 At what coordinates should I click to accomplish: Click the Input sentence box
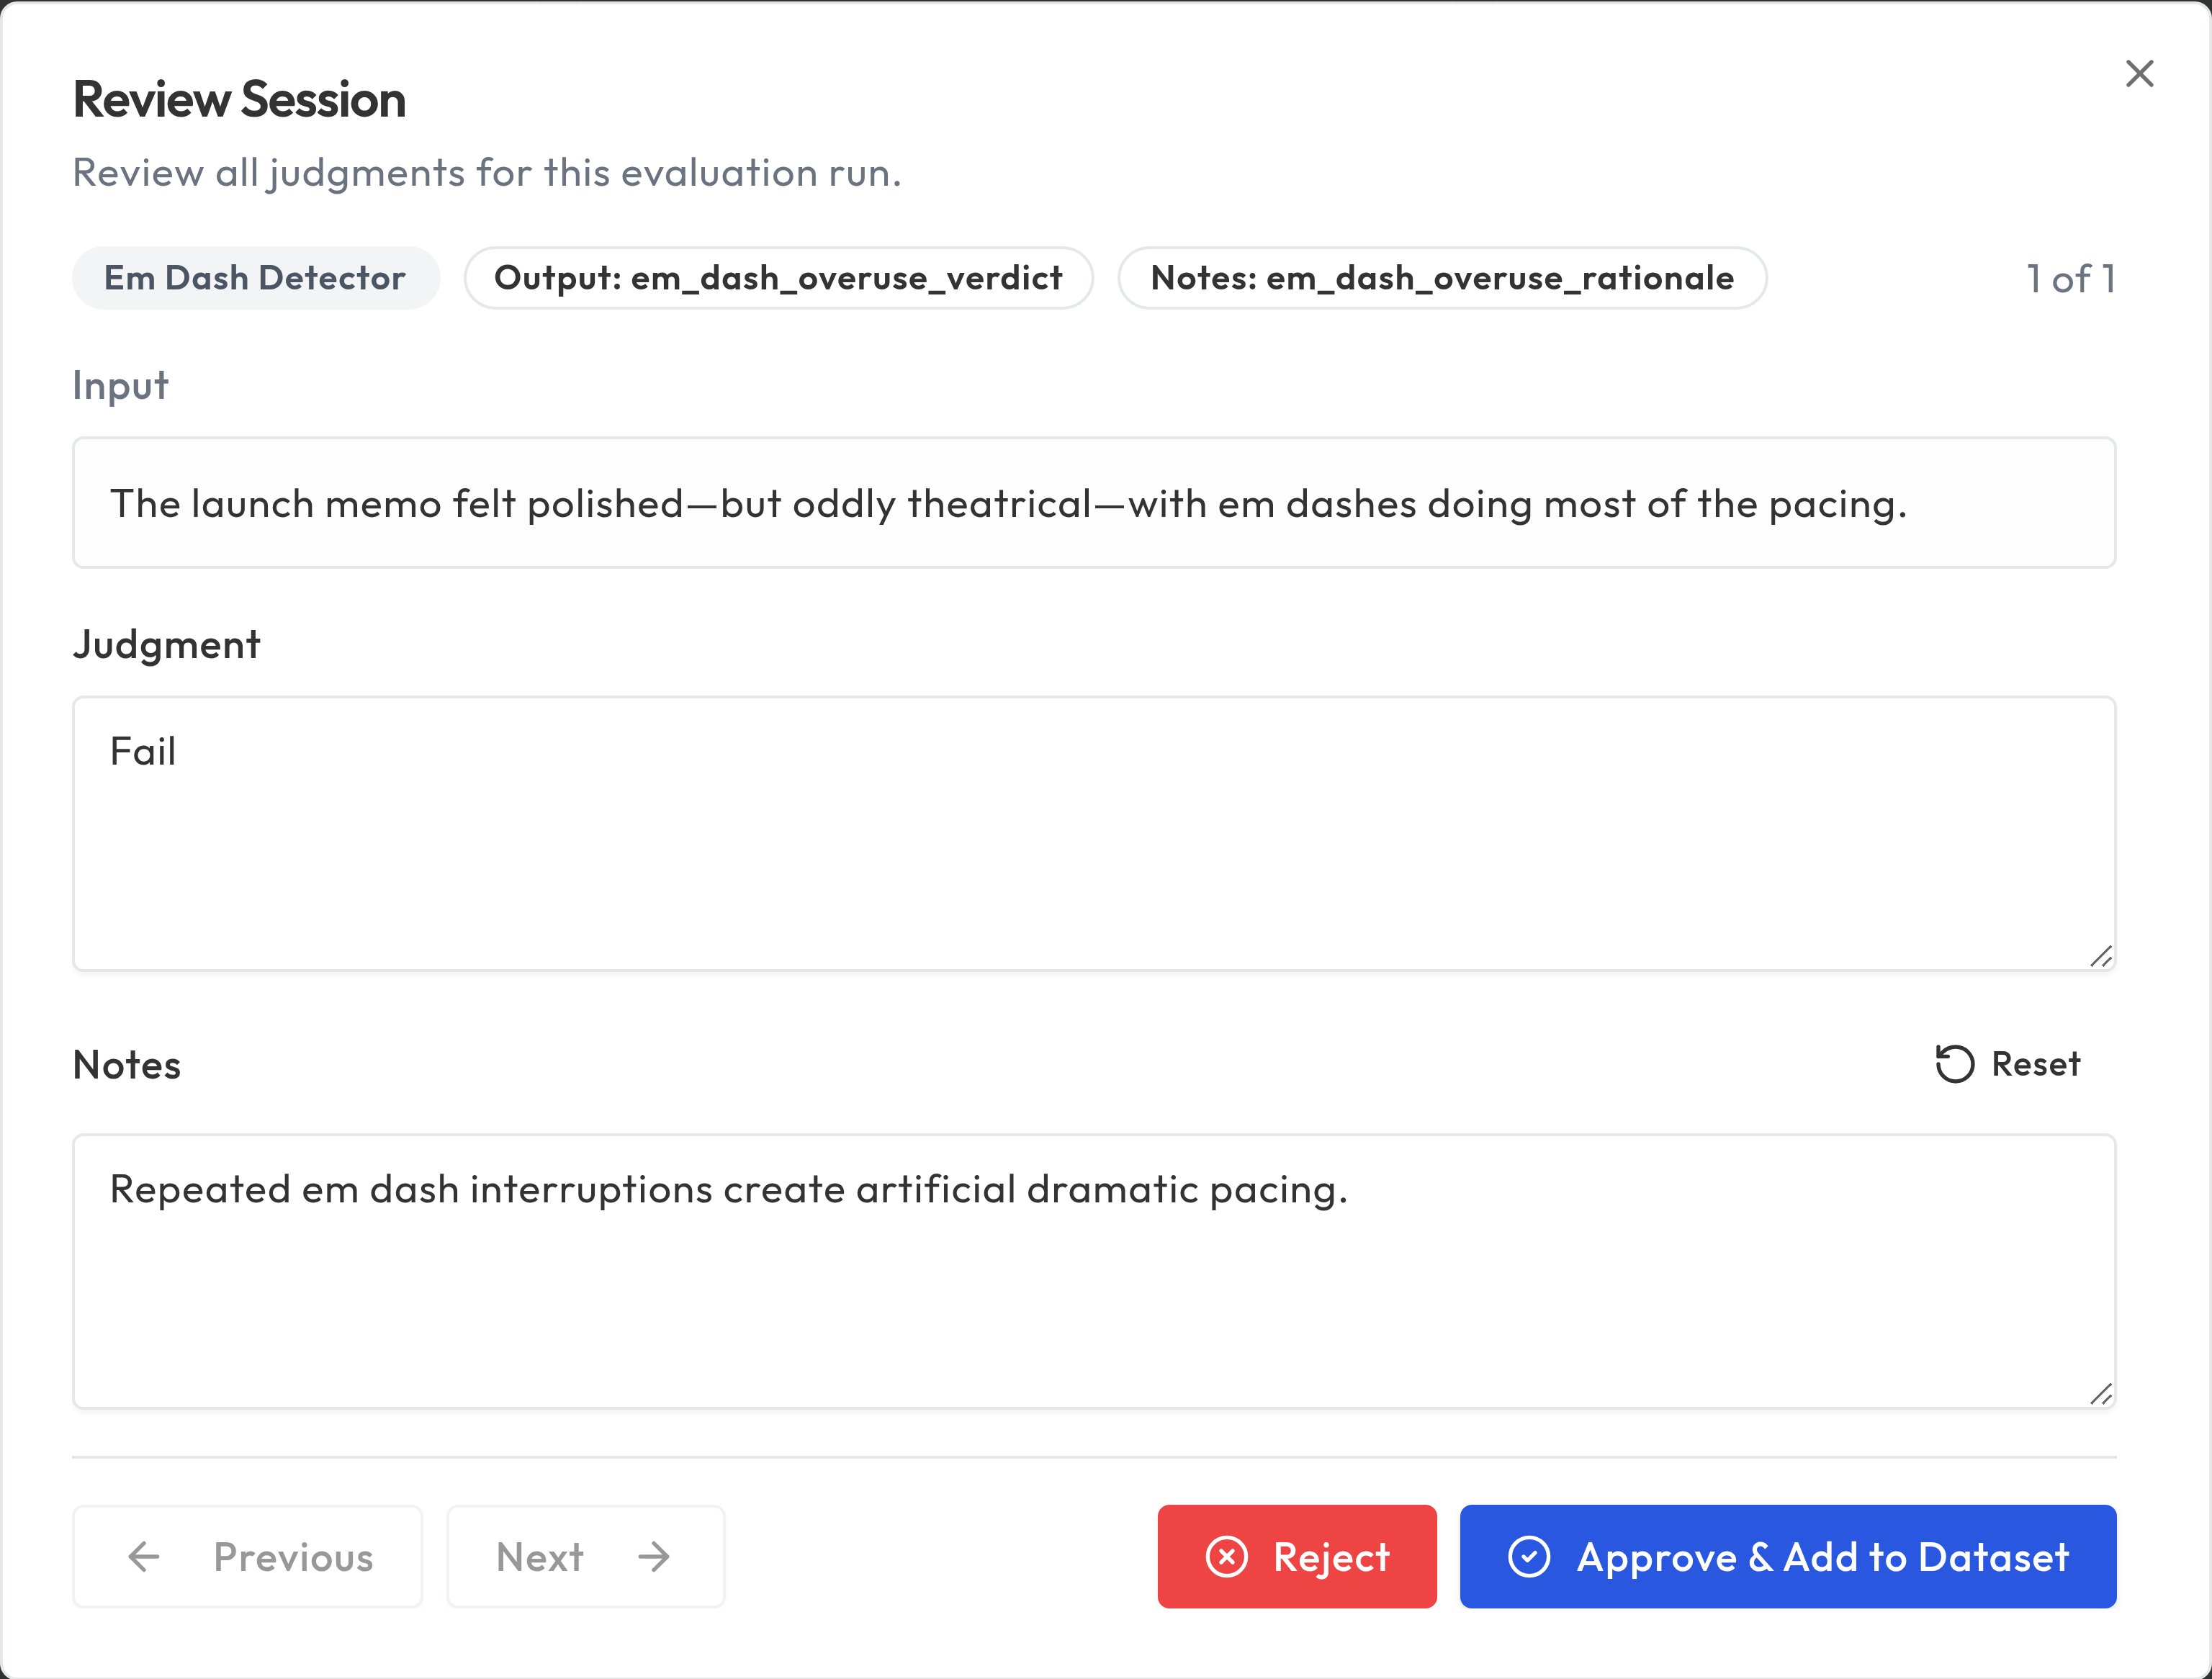(x=1094, y=503)
